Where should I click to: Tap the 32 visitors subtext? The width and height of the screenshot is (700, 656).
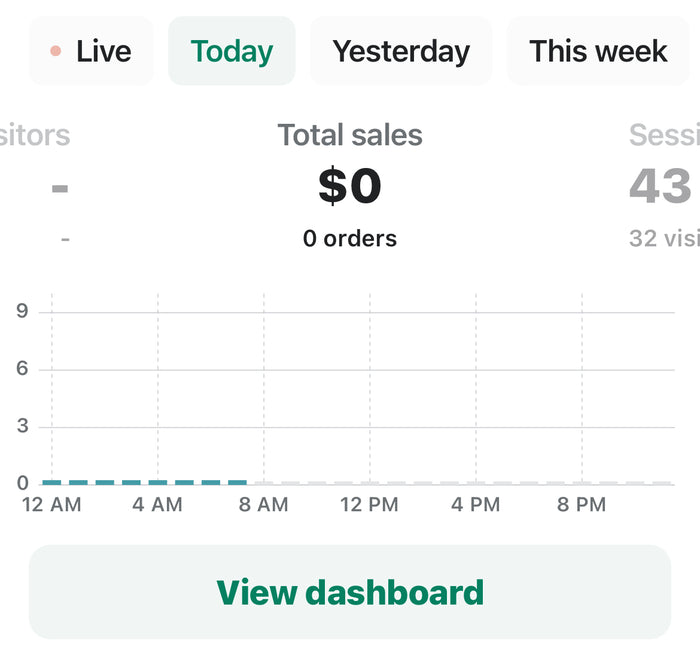(663, 239)
